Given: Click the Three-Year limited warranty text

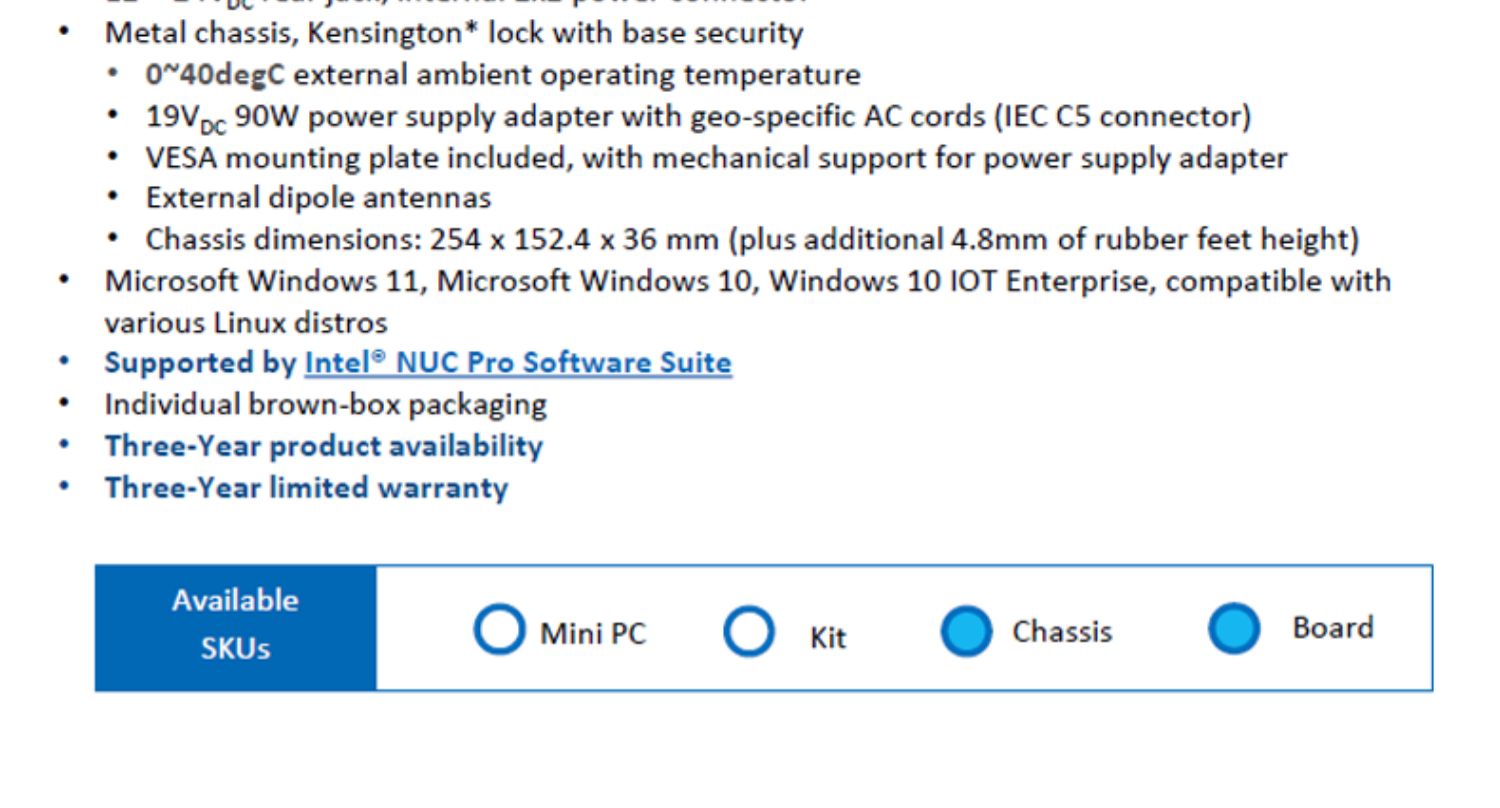Looking at the screenshot, I should pyautogui.click(x=306, y=488).
